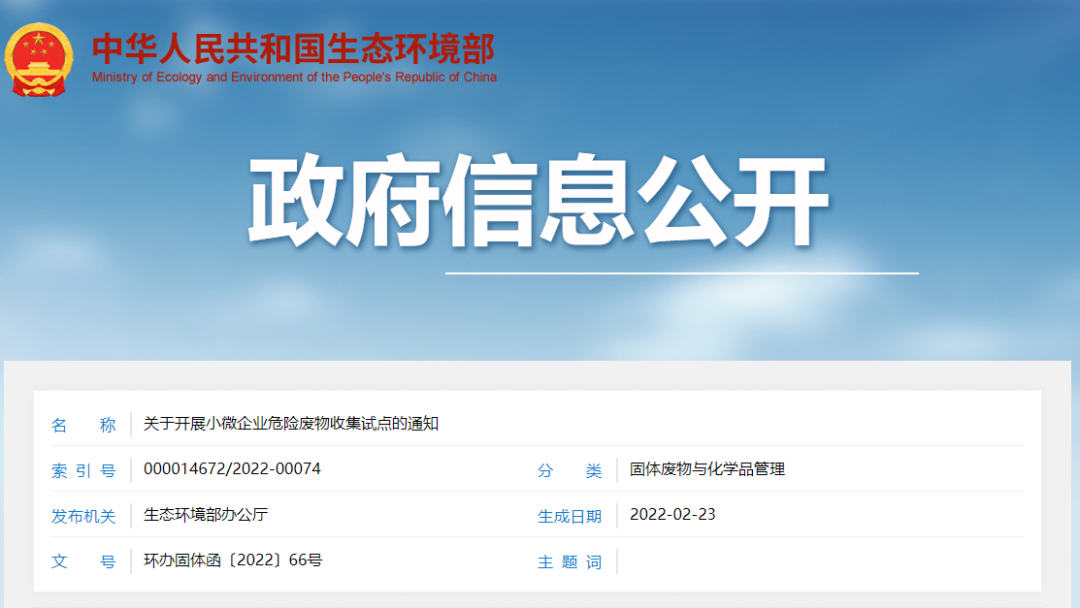Select the date 2022-02-23

[672, 515]
